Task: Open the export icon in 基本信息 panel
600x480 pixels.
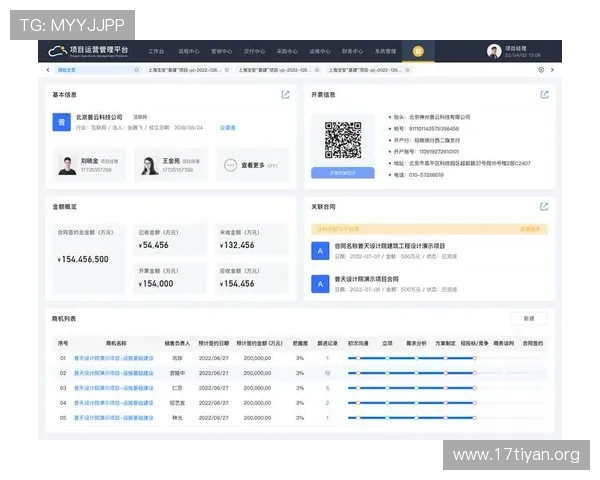Action: click(x=285, y=95)
